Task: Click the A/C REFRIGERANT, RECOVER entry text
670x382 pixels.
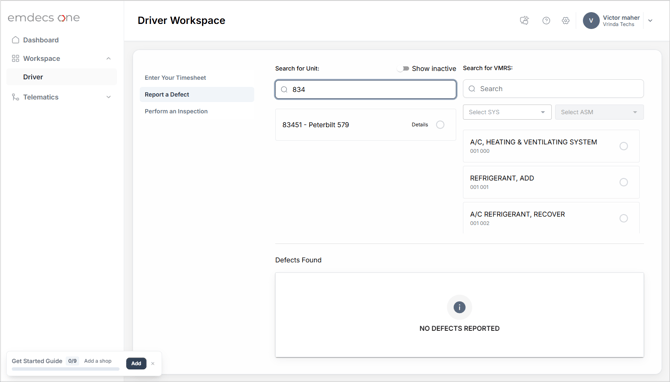Action: coord(517,214)
